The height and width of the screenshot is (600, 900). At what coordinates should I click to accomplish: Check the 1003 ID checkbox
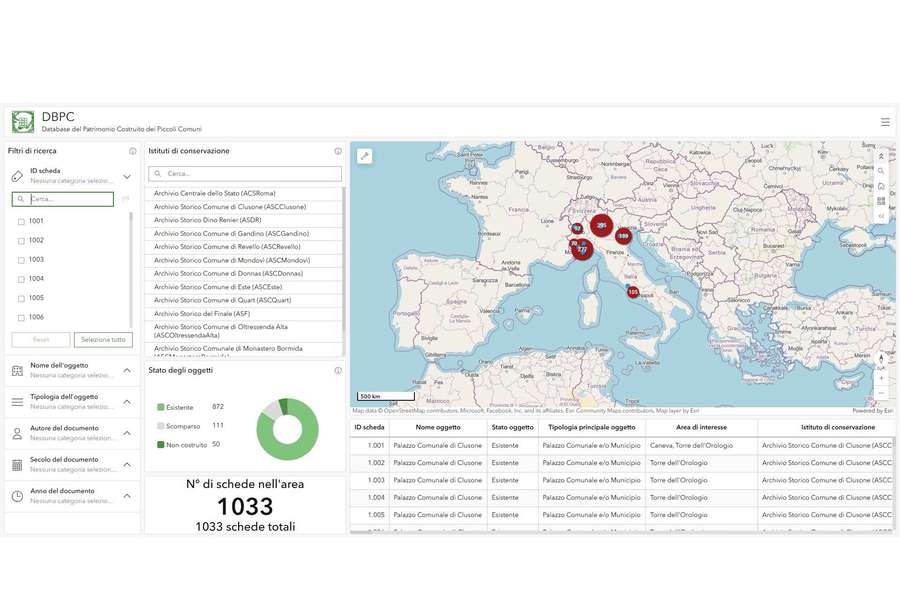coord(21,260)
